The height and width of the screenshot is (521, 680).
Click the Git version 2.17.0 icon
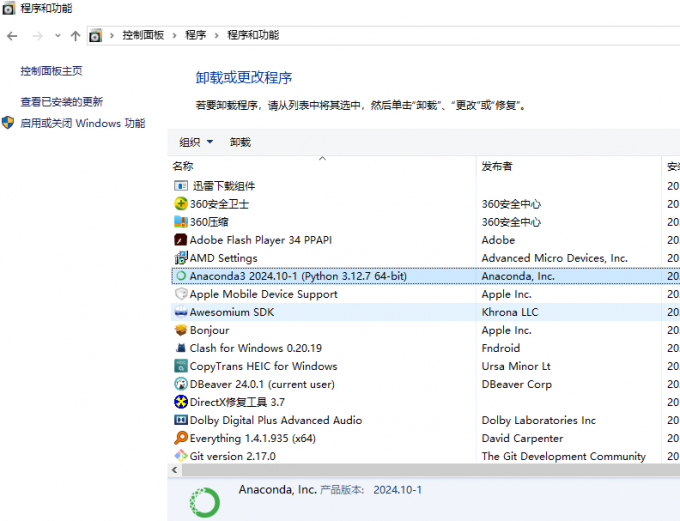[181, 455]
